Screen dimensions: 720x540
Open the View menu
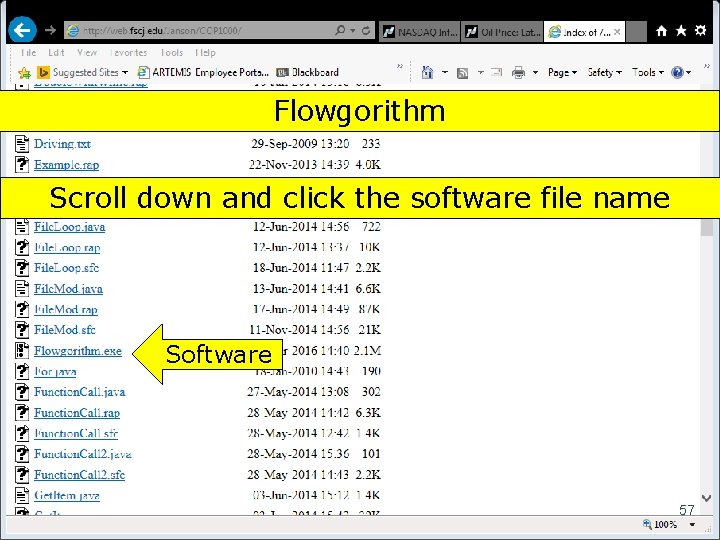[x=87, y=53]
